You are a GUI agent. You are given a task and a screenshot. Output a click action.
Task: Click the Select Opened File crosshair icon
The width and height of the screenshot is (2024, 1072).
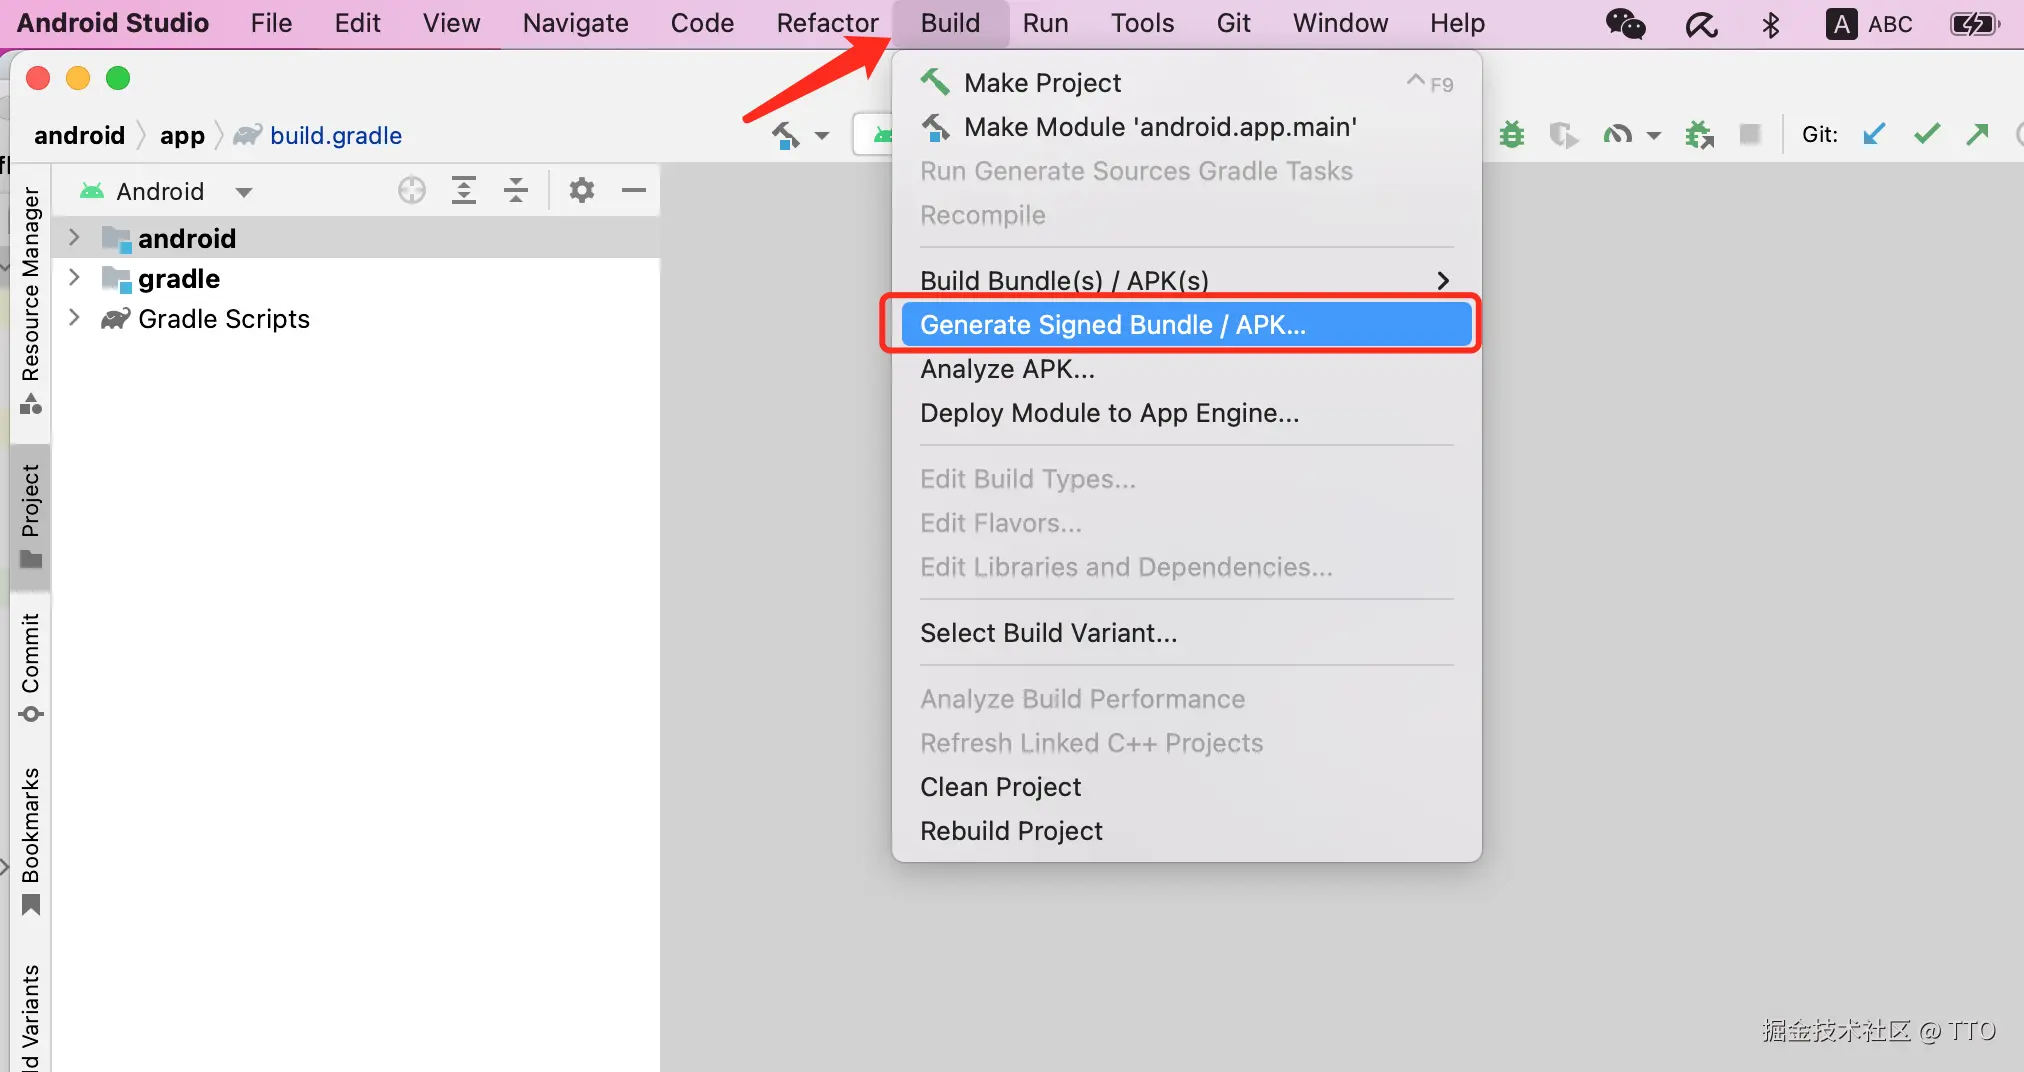click(x=412, y=190)
